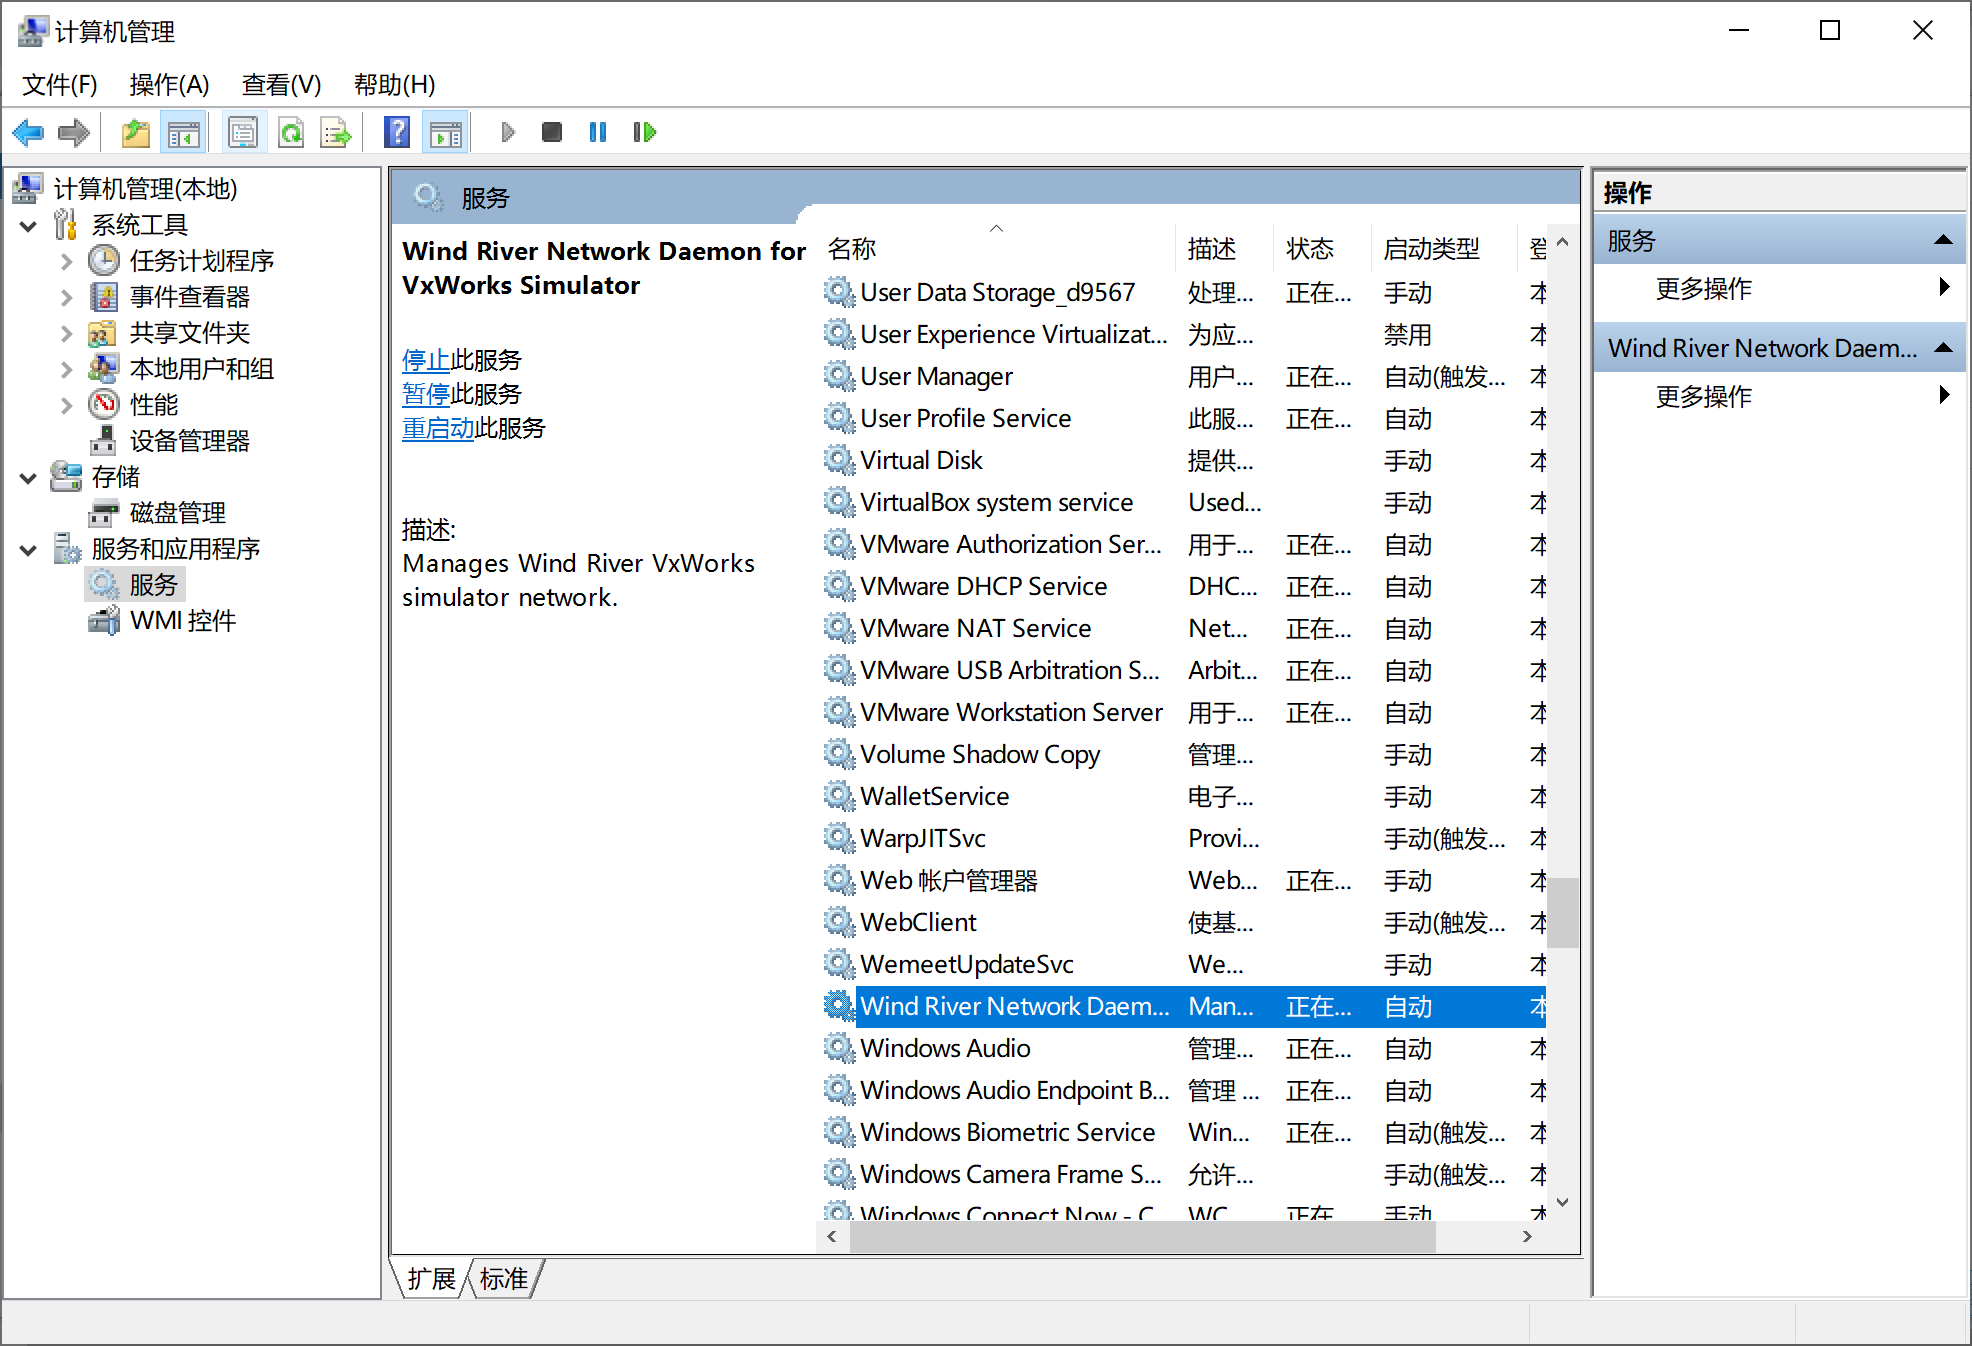This screenshot has height=1346, width=1972.
Task: Collapse the 系统工具 tree node
Action: [28, 225]
